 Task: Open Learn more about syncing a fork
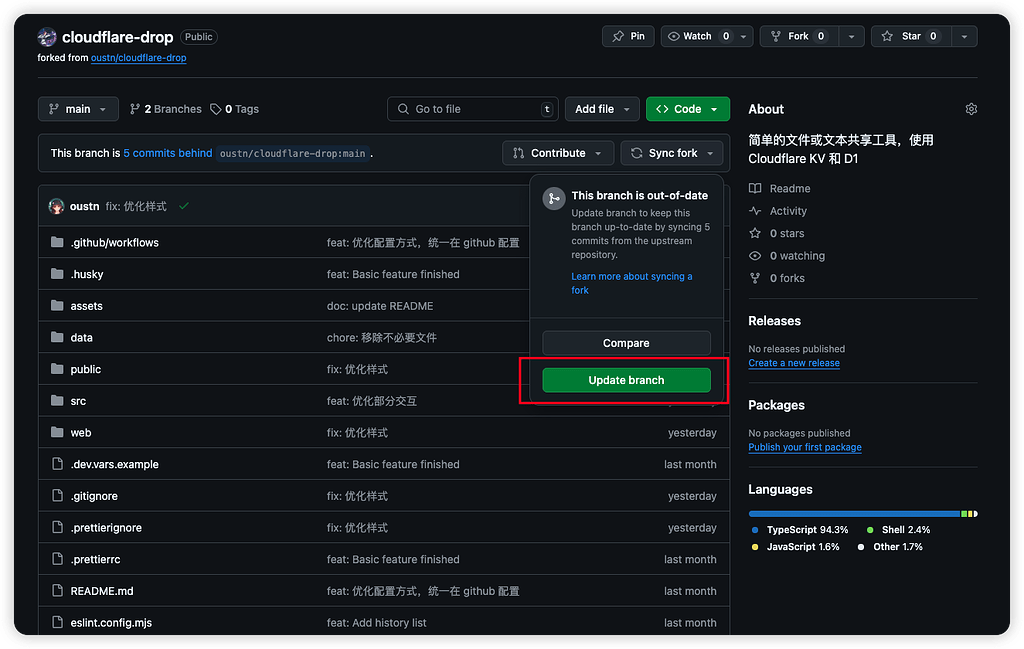click(632, 283)
